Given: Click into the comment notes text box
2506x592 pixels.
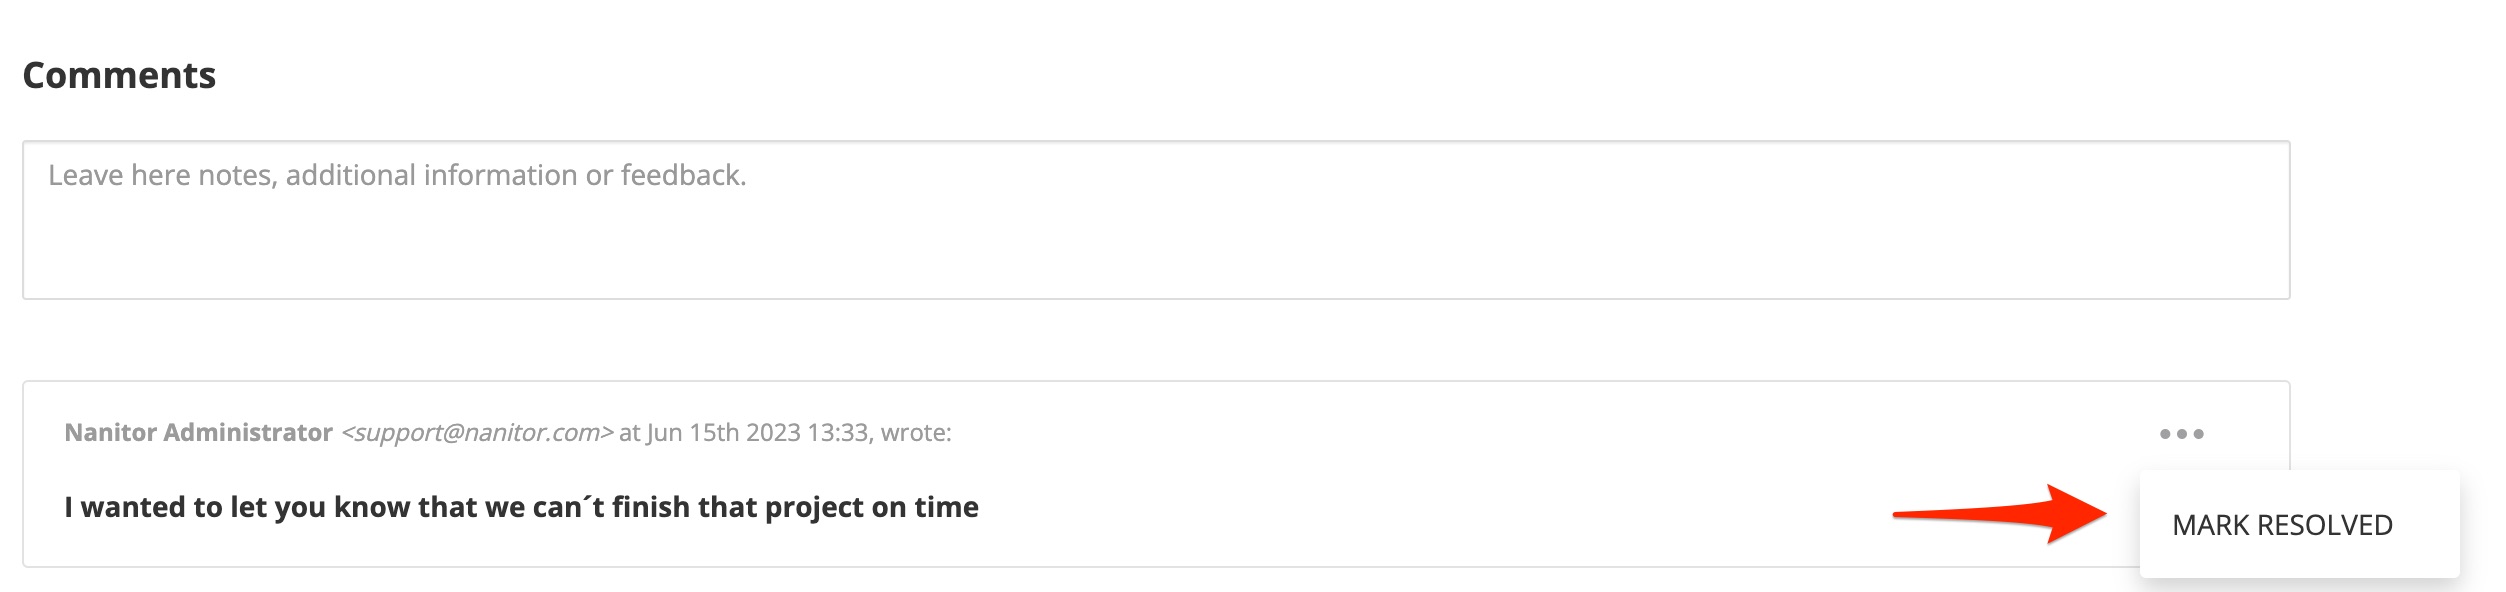Looking at the screenshot, I should [x=1155, y=235].
